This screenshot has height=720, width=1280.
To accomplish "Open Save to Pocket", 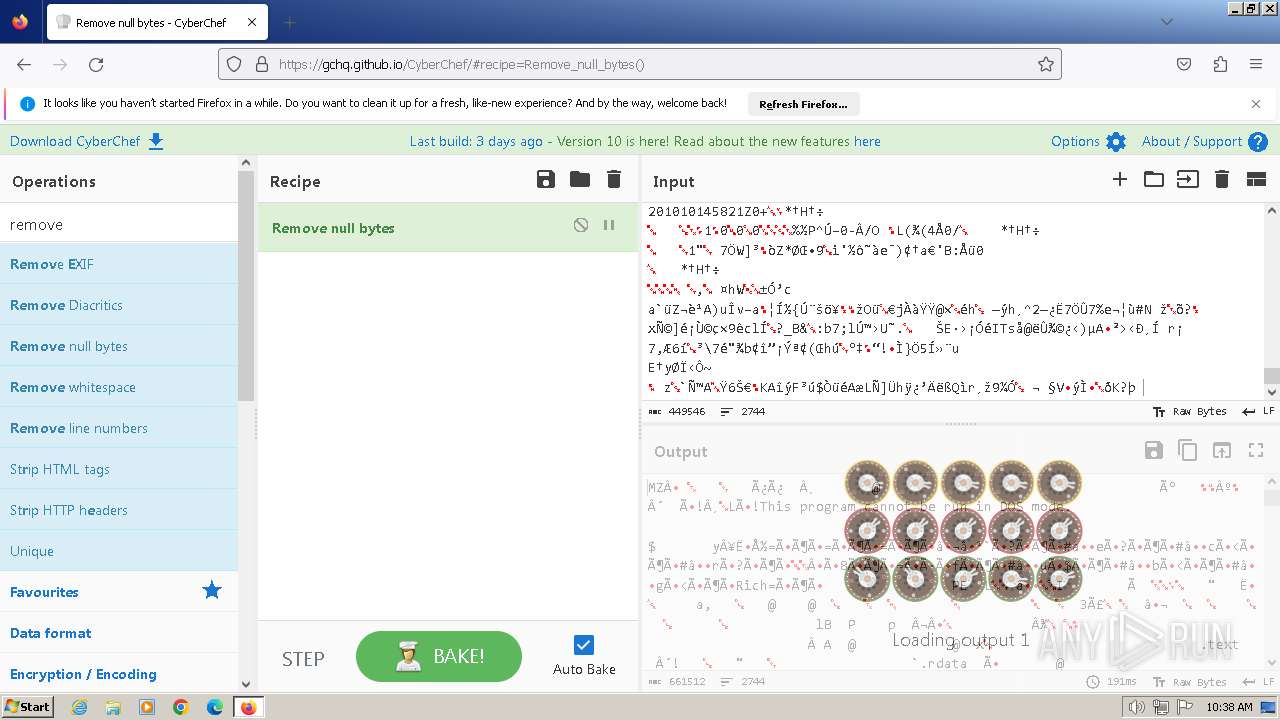I will coord(1184,64).
